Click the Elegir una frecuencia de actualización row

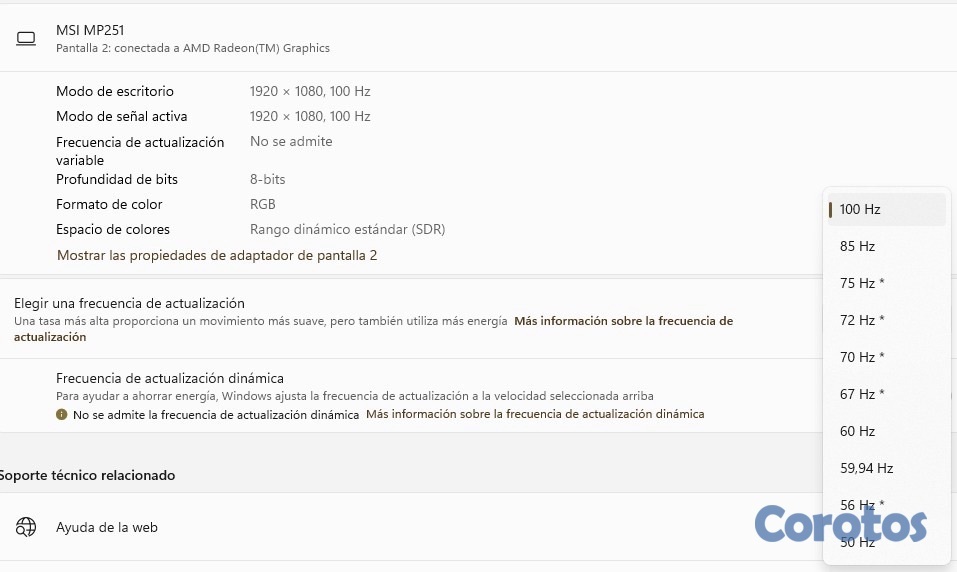[129, 303]
